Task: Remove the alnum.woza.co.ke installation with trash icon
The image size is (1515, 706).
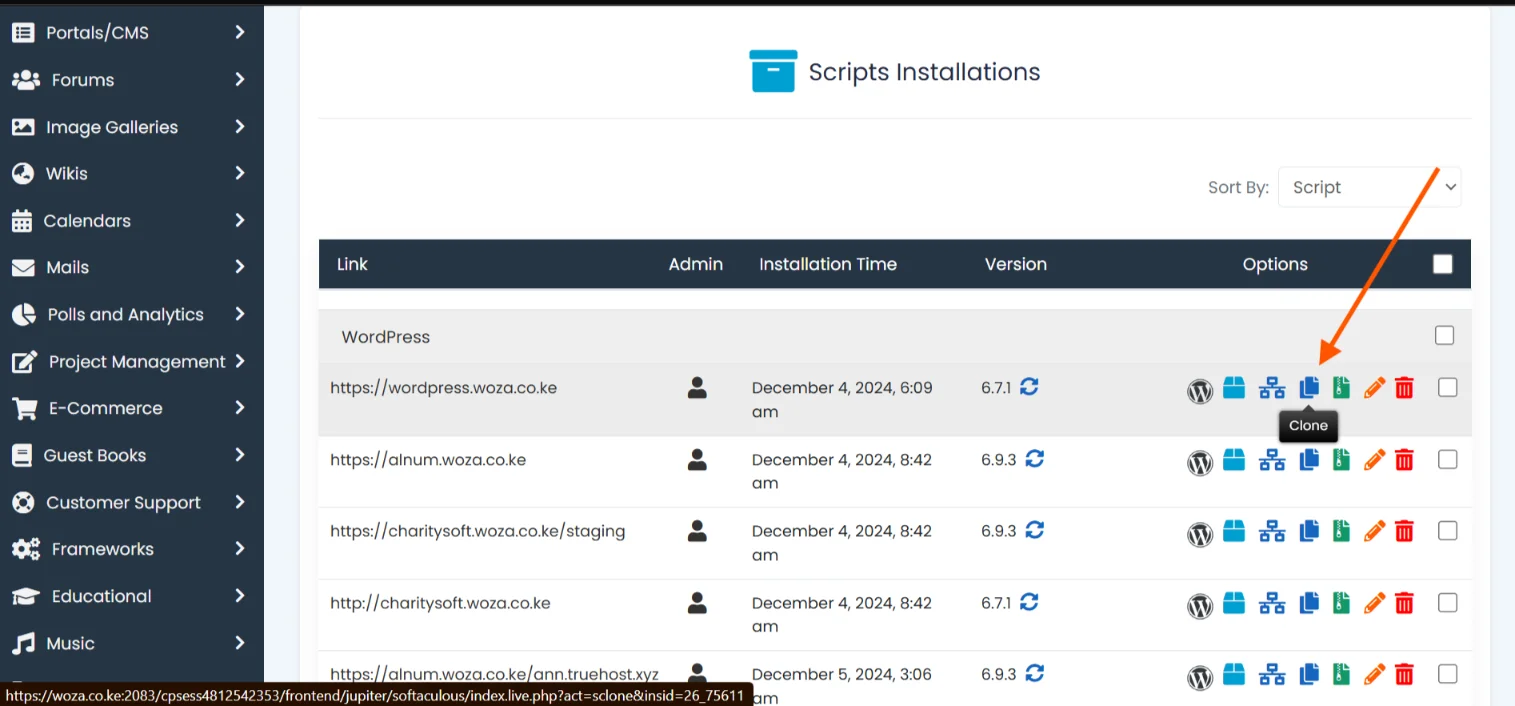Action: point(1404,459)
